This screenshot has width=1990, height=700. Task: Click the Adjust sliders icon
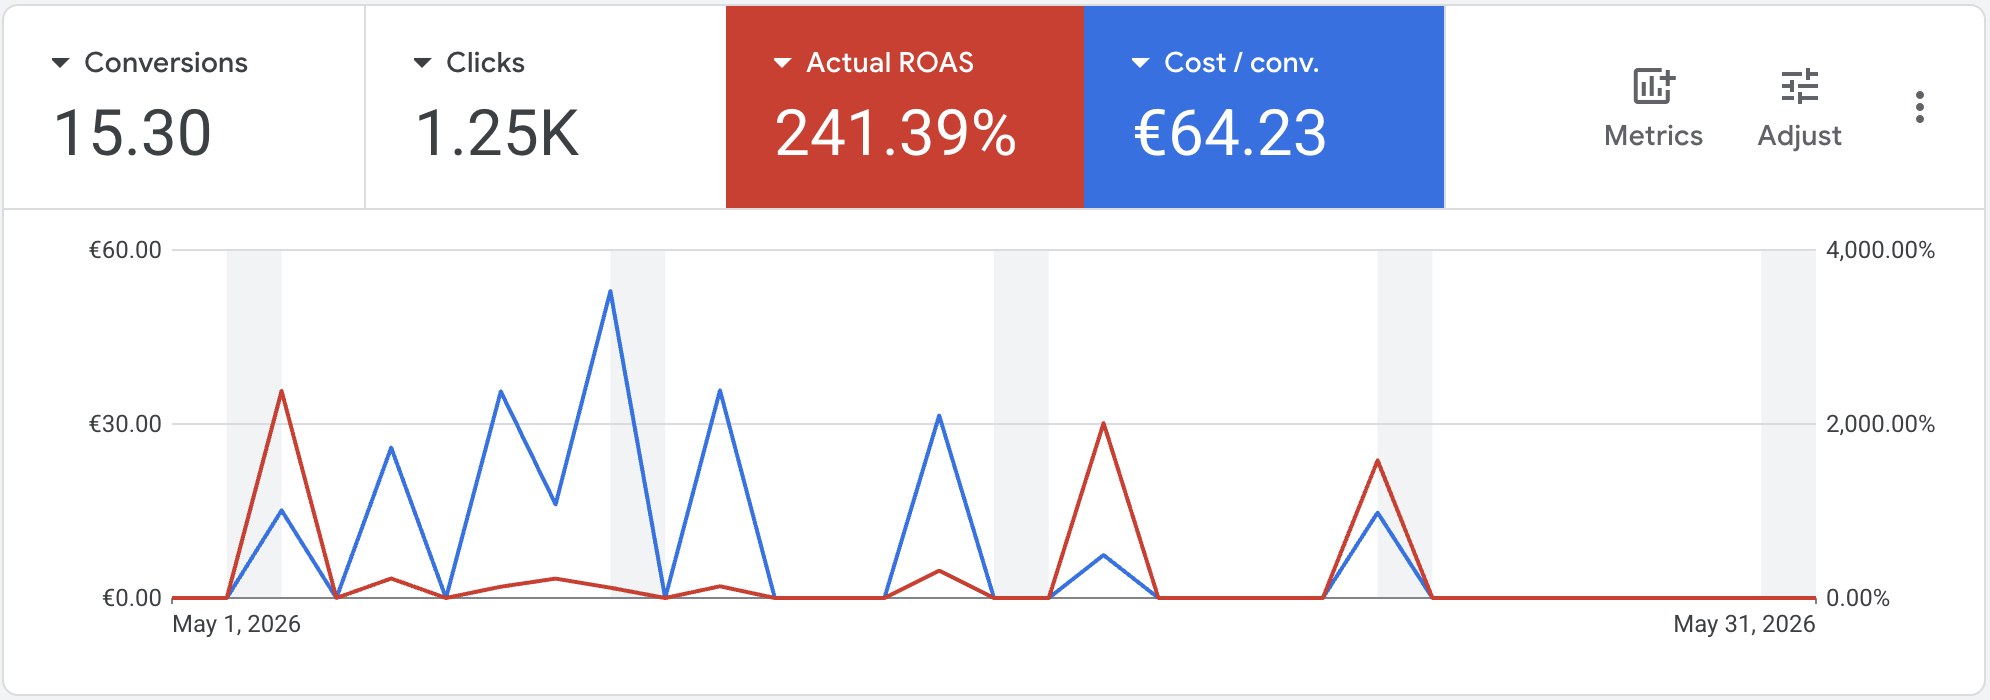(1799, 86)
